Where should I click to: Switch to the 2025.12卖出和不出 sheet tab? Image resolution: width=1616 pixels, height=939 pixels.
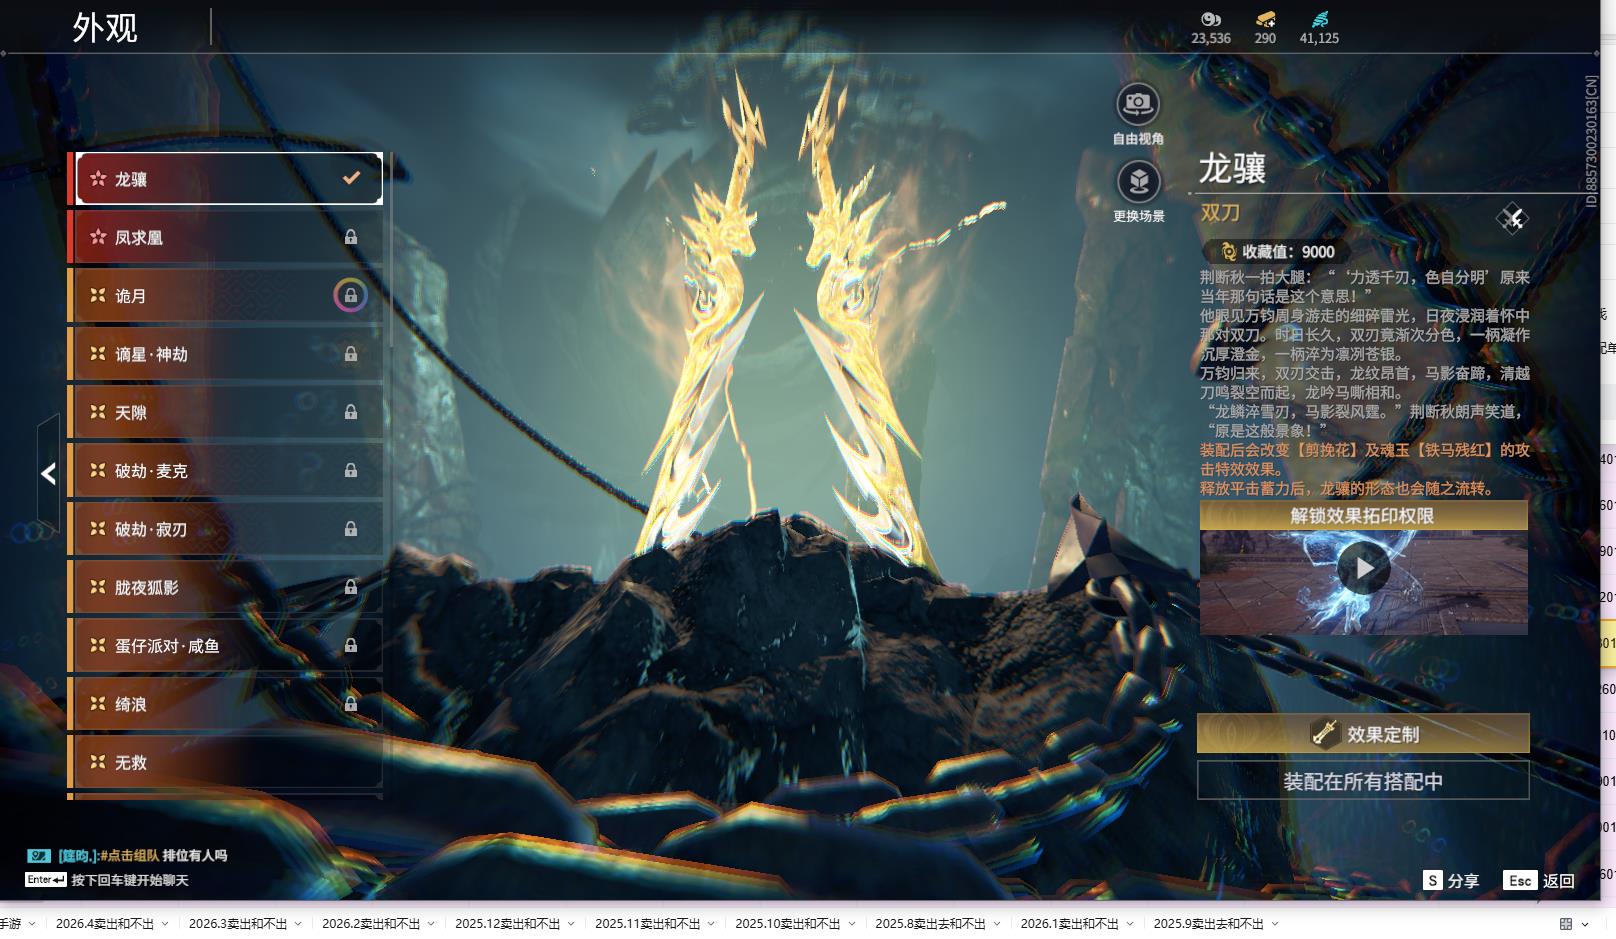coord(507,924)
